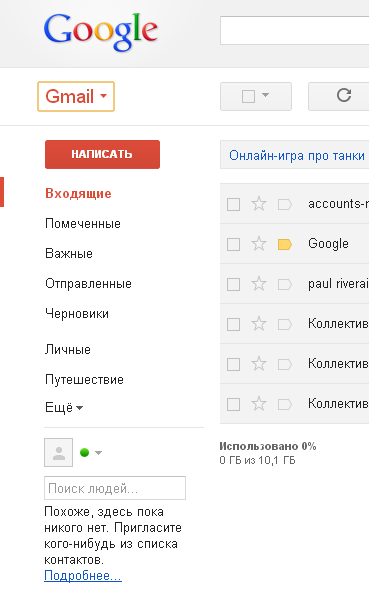This screenshot has height=600, width=369.
Task: Star the paul riverai message
Action: (x=259, y=284)
